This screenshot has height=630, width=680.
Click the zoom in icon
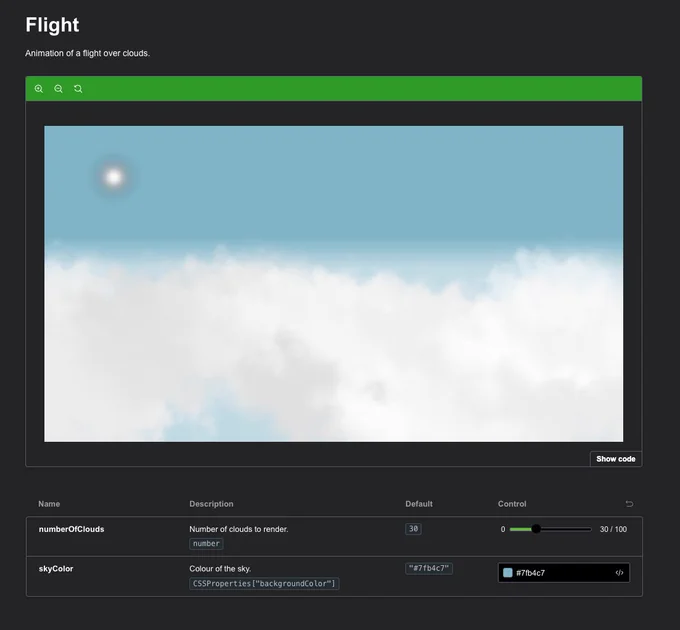(x=39, y=89)
